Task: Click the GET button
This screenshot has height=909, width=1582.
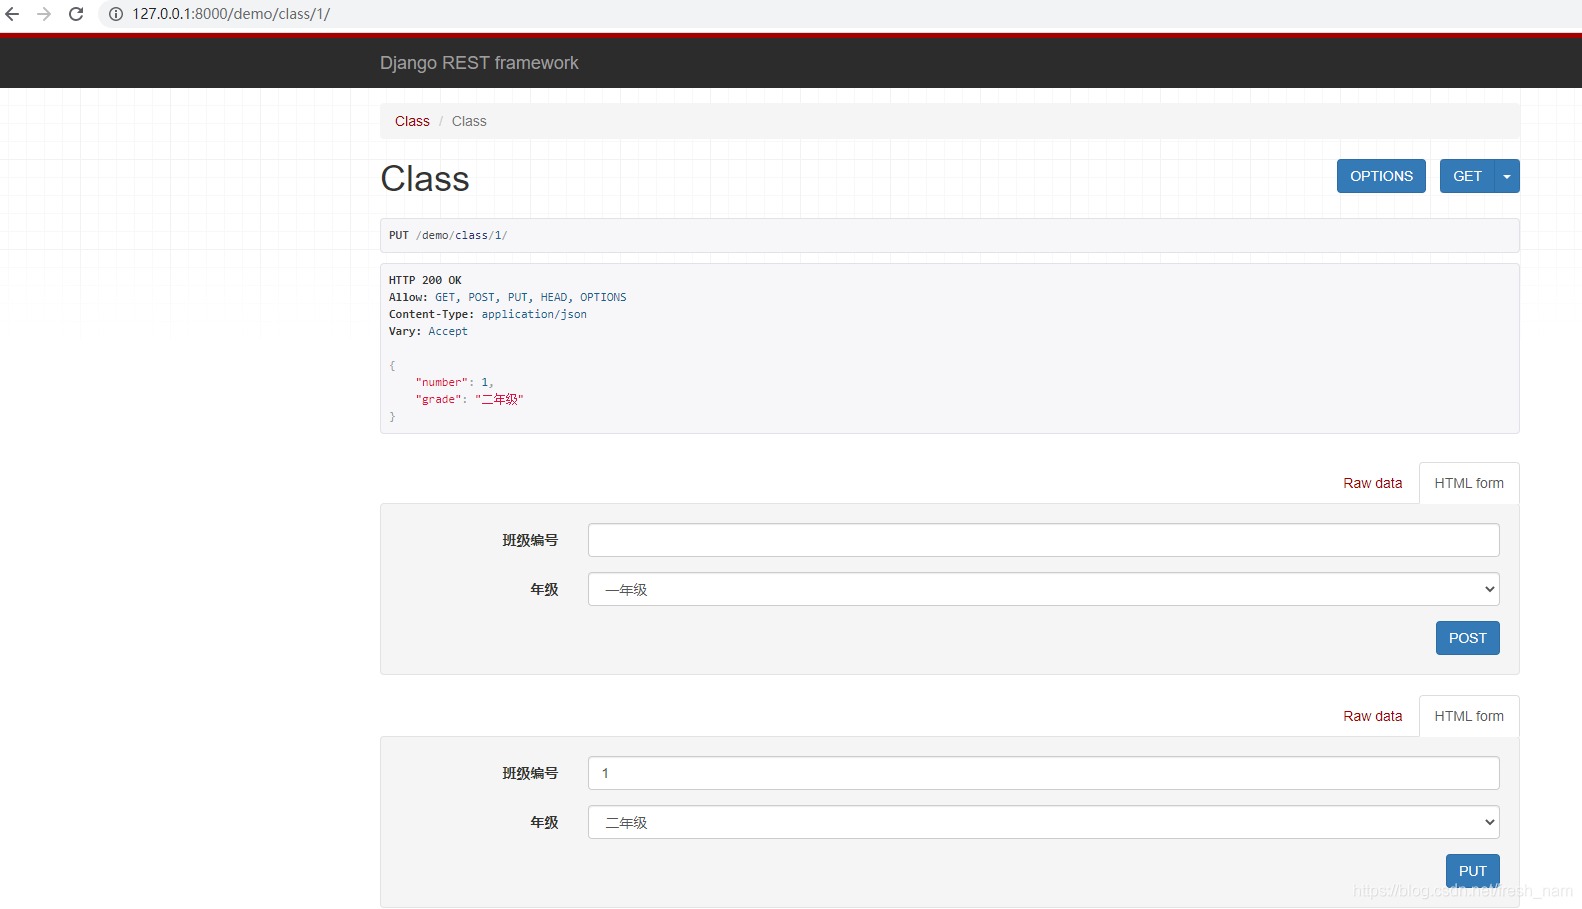Action: tap(1467, 176)
